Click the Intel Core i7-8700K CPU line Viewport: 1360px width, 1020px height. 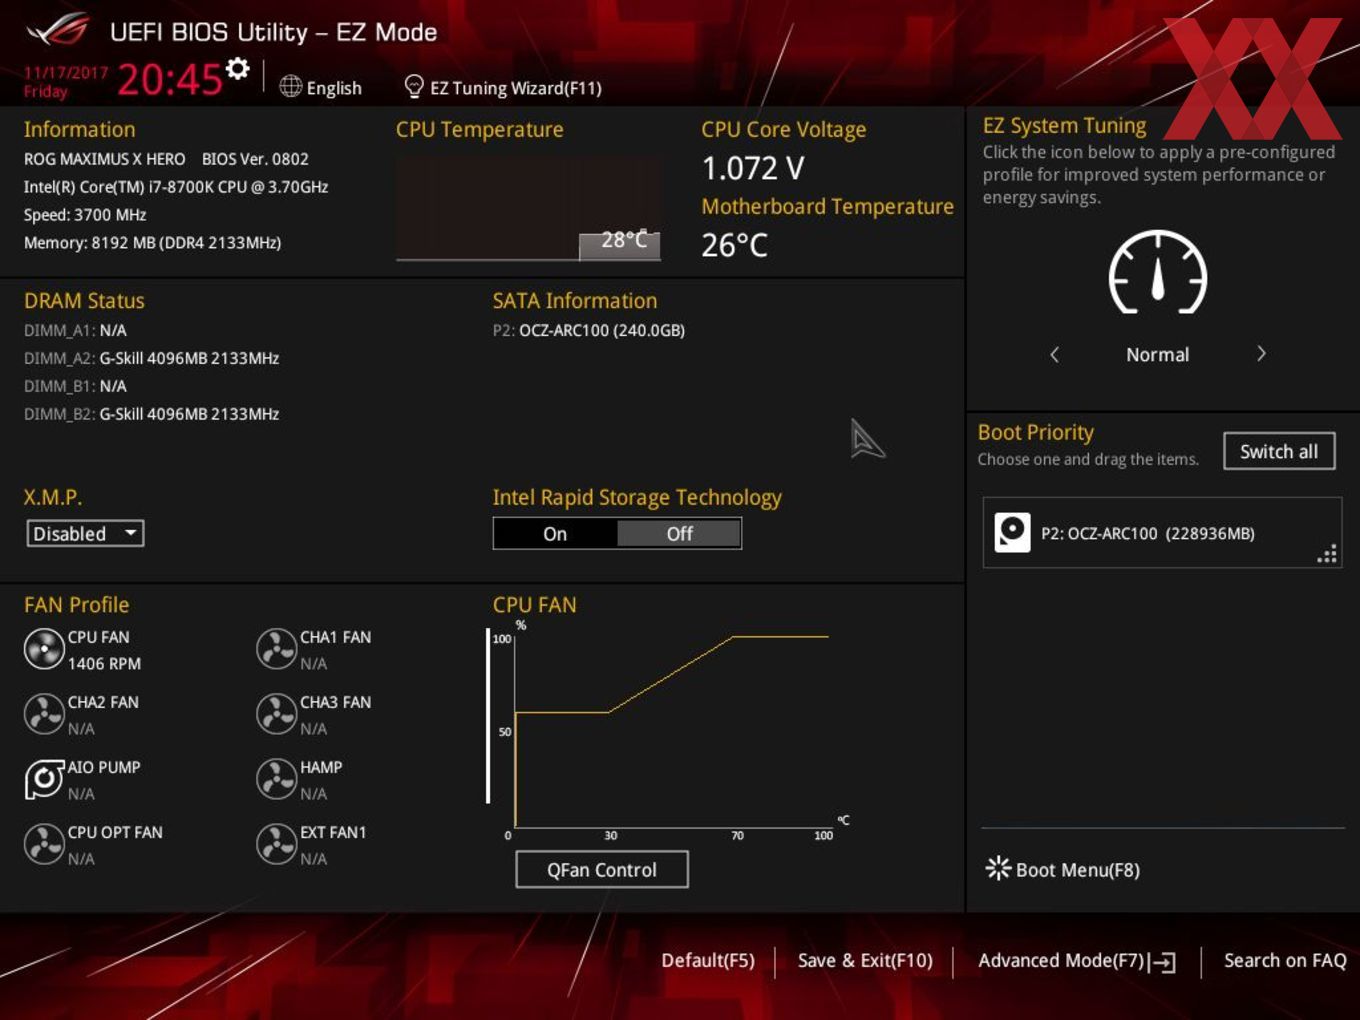[x=176, y=187]
